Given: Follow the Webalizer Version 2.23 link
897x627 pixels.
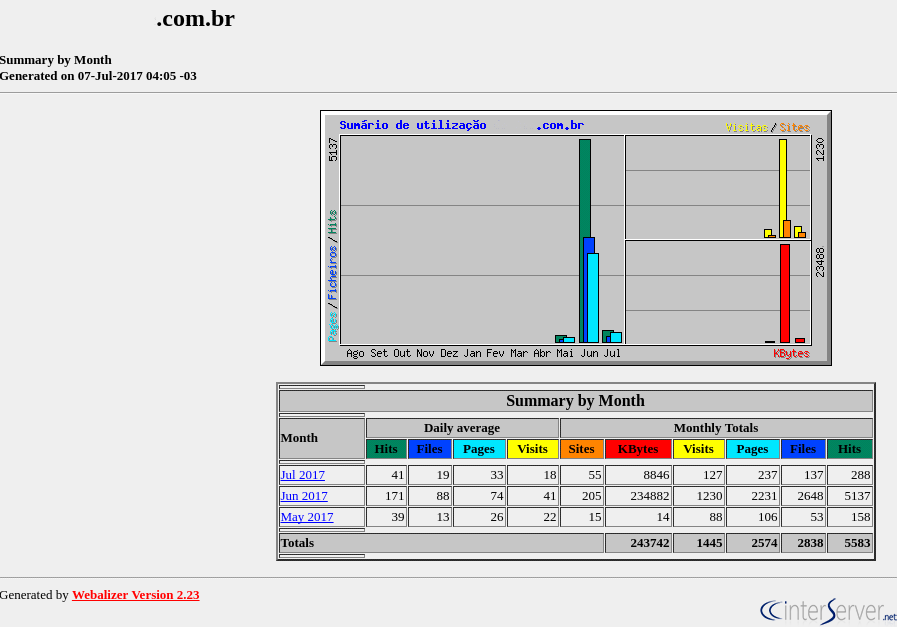Looking at the screenshot, I should point(136,595).
